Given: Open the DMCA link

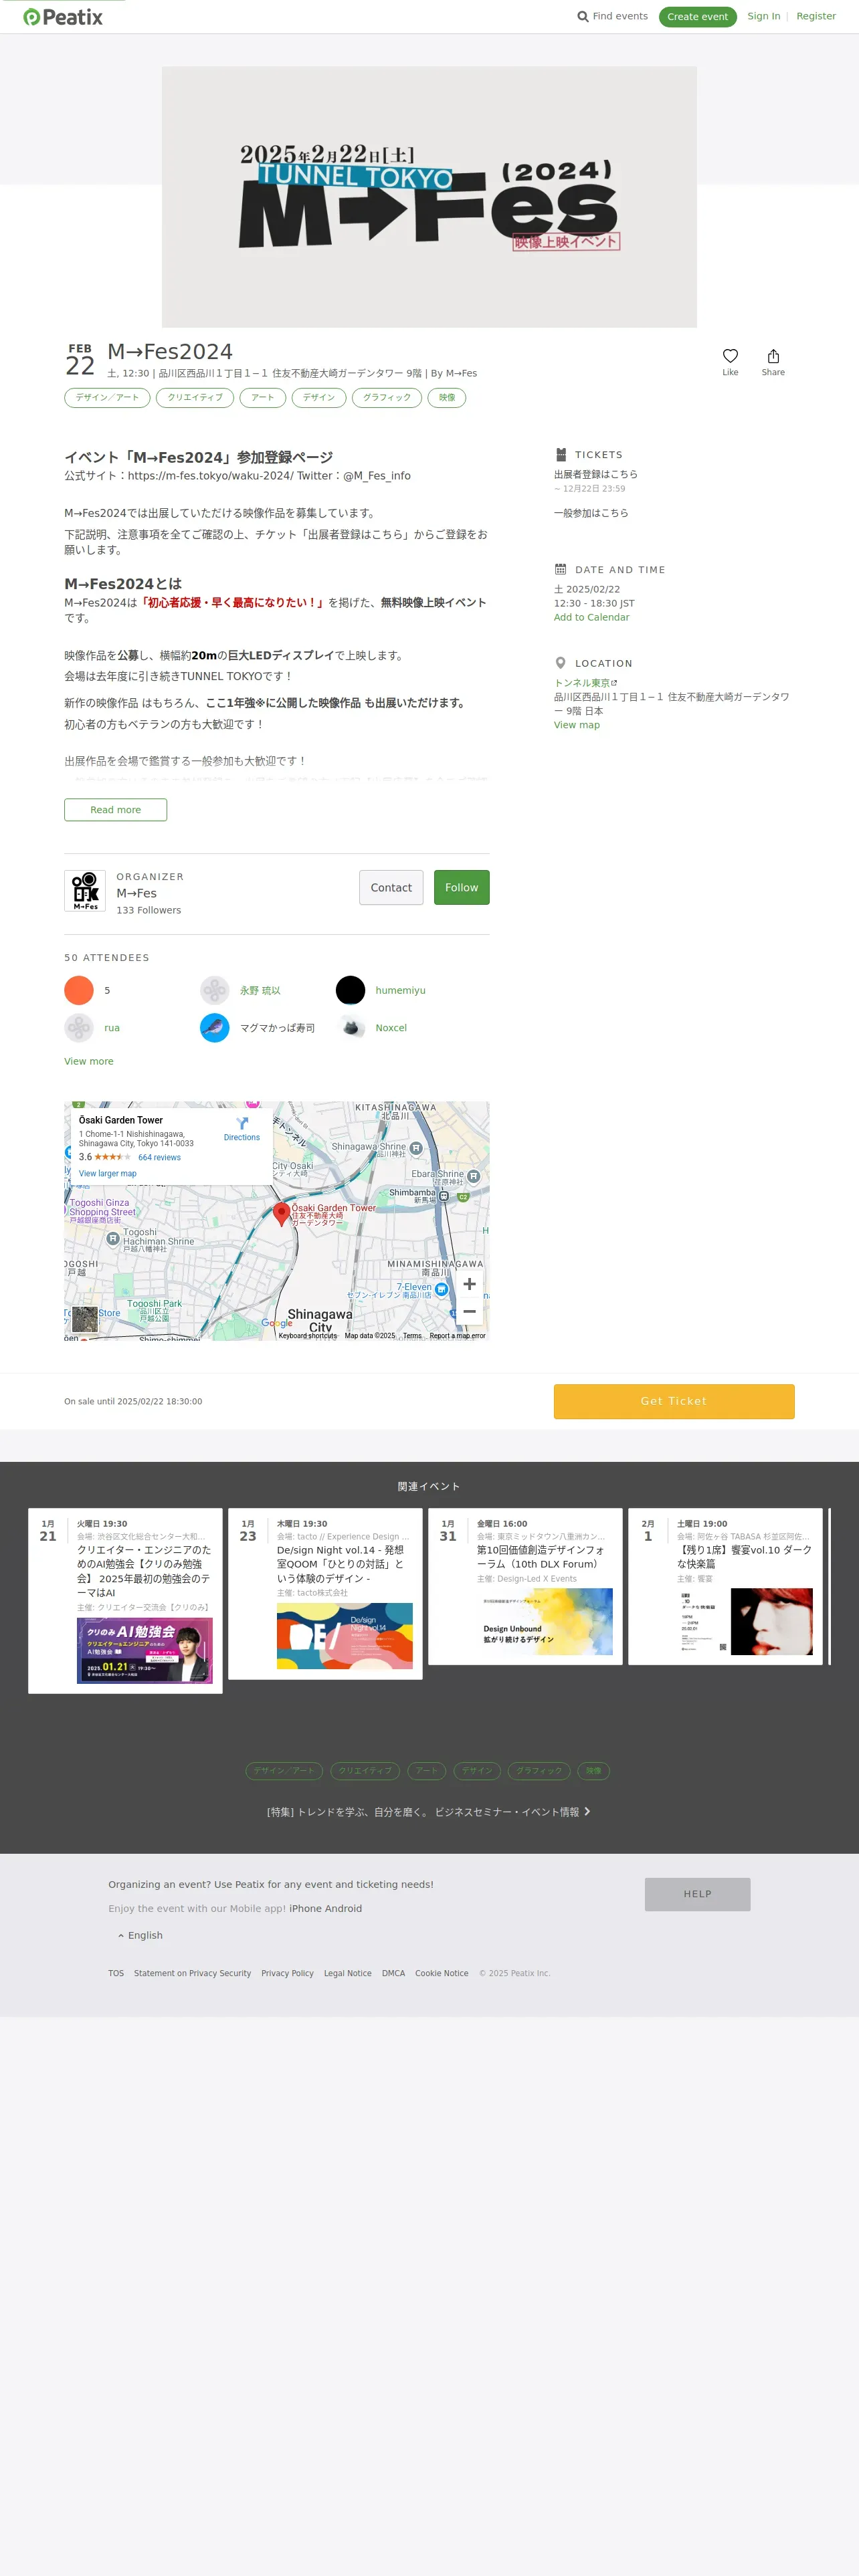Looking at the screenshot, I should click(x=394, y=1973).
